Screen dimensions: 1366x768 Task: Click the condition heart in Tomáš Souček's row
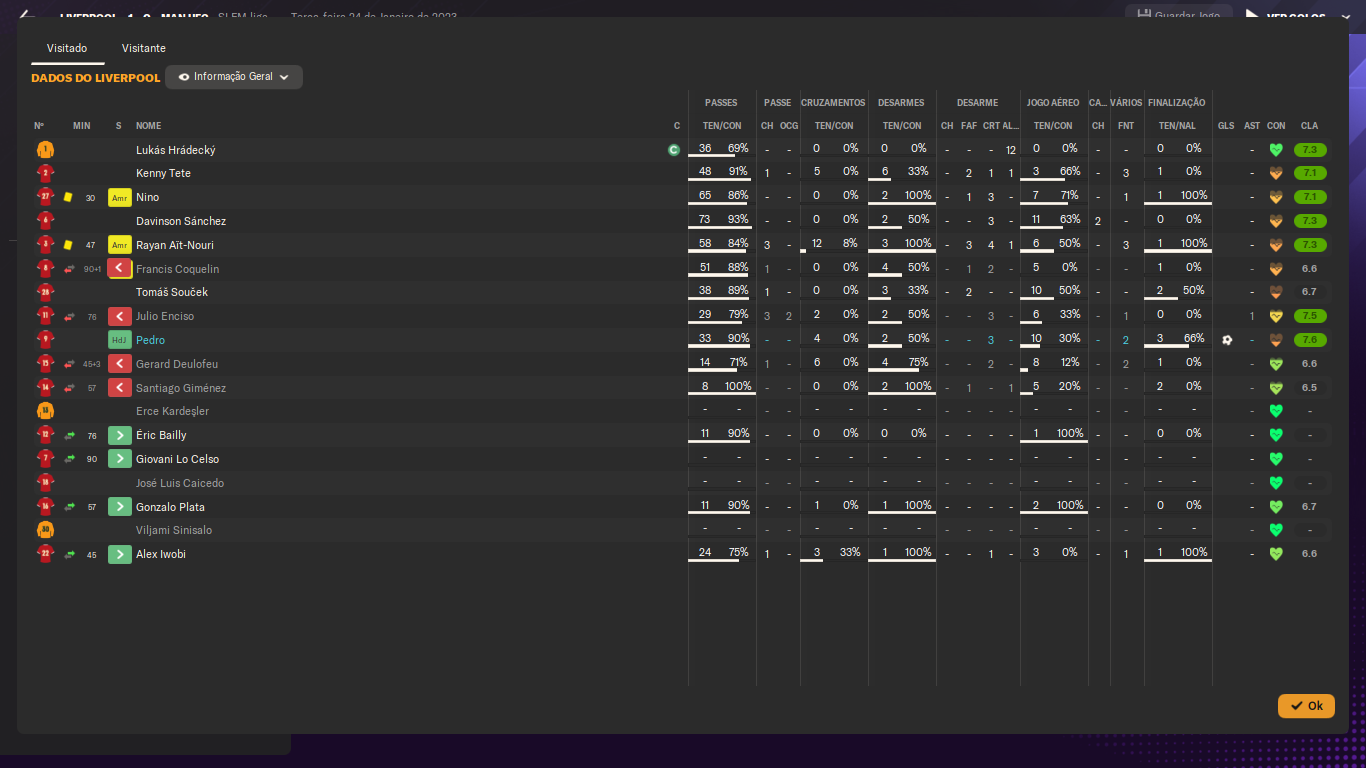pos(1276,293)
